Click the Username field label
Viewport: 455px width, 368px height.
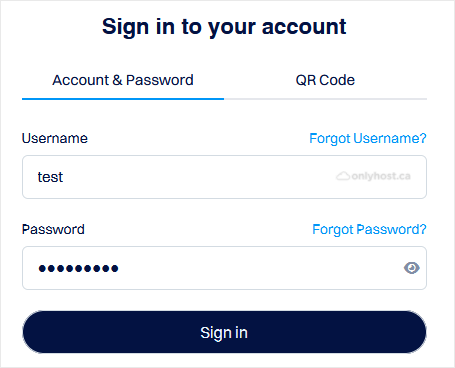click(x=55, y=138)
